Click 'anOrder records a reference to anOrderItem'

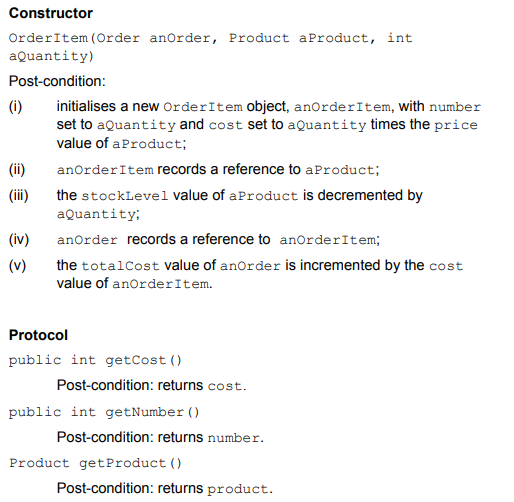click(218, 239)
